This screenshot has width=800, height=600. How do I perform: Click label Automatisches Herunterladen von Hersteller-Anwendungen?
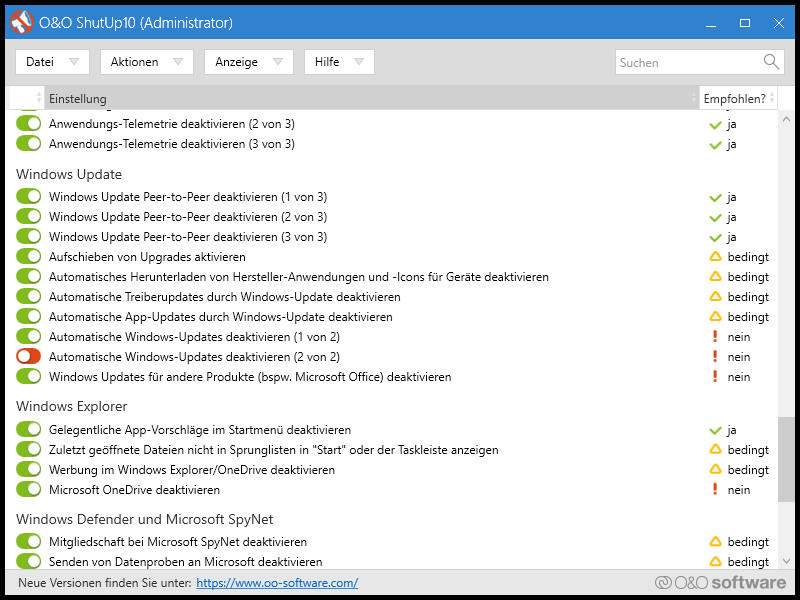click(299, 277)
